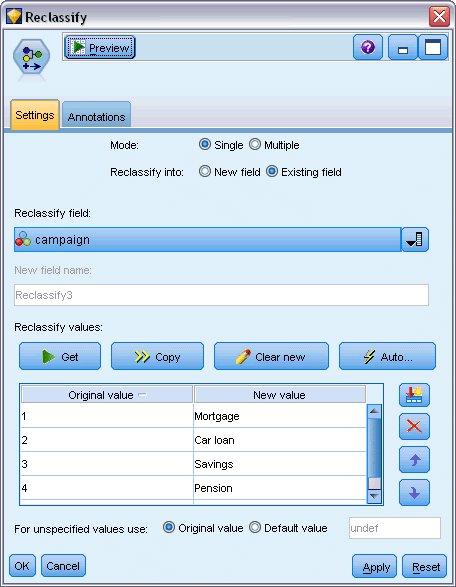Click the minimize dialog icon
This screenshot has height=587, width=456.
tap(402, 48)
